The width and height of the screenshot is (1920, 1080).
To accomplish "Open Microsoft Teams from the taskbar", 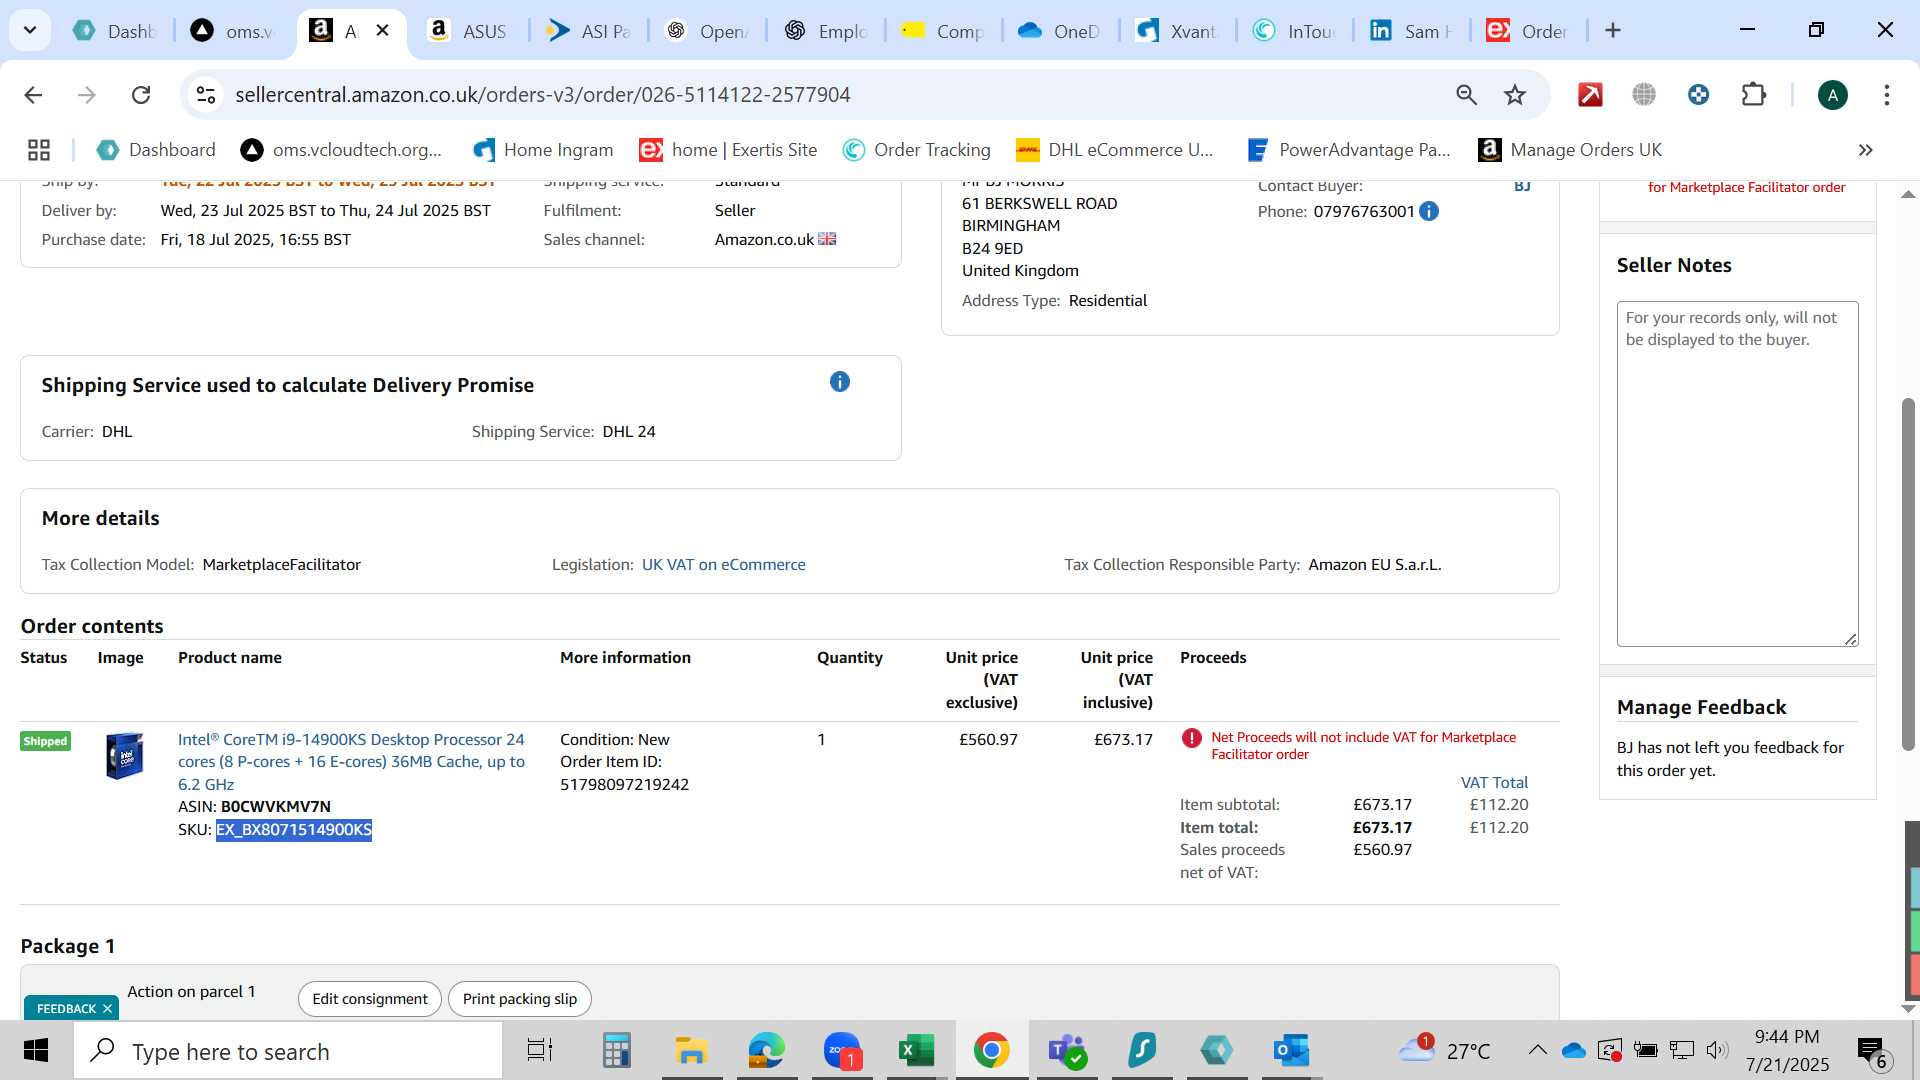I will pos(1066,1051).
